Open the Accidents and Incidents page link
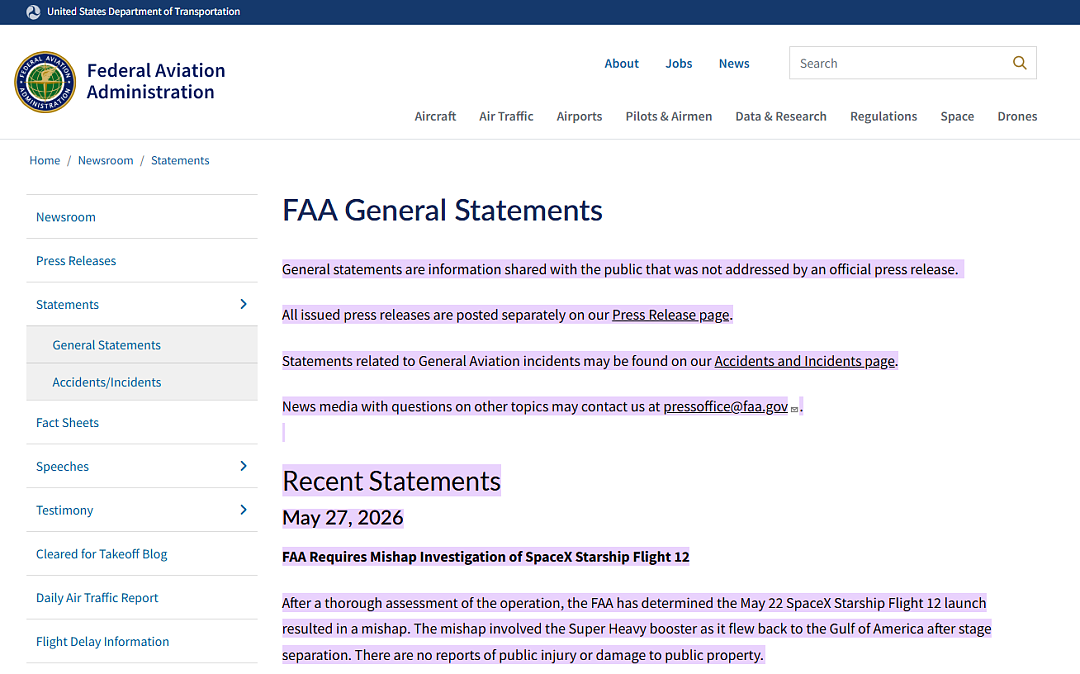This screenshot has height=674, width=1080. (x=804, y=361)
